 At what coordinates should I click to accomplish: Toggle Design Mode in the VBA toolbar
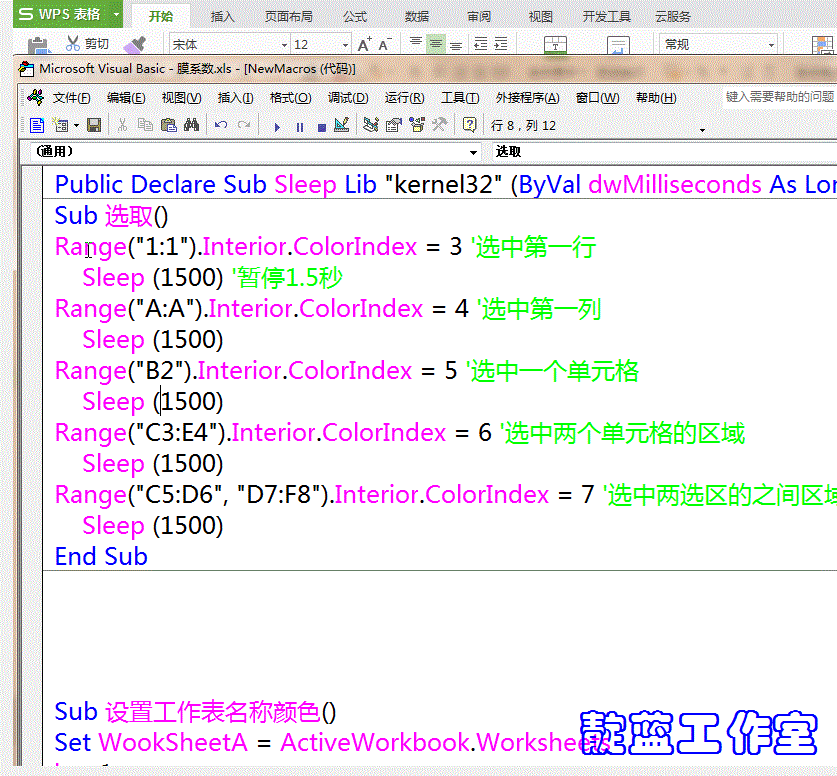click(341, 124)
